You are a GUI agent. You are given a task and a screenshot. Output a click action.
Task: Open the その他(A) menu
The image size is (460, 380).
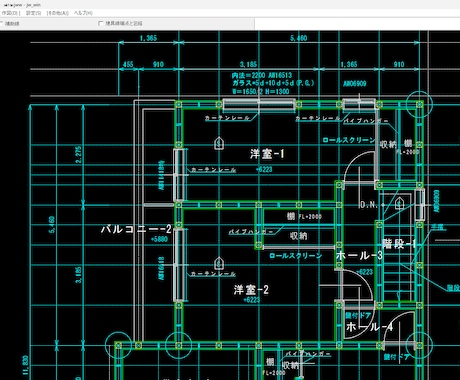click(57, 13)
